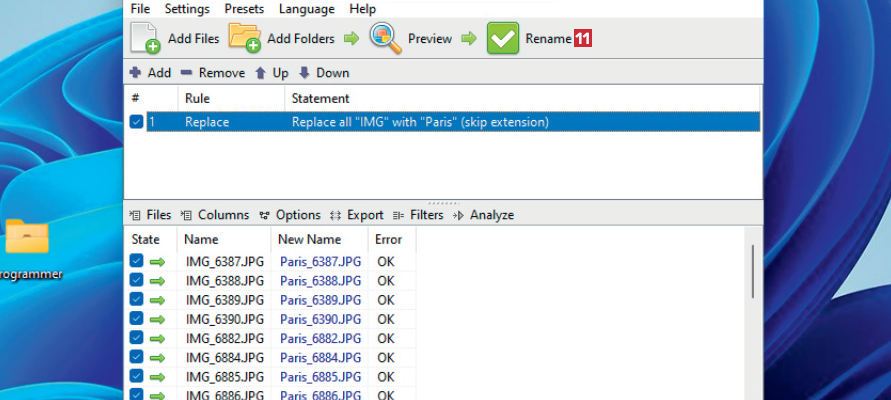Image resolution: width=891 pixels, height=400 pixels.
Task: Click the minus Remove rule icon
Action: [x=187, y=73]
